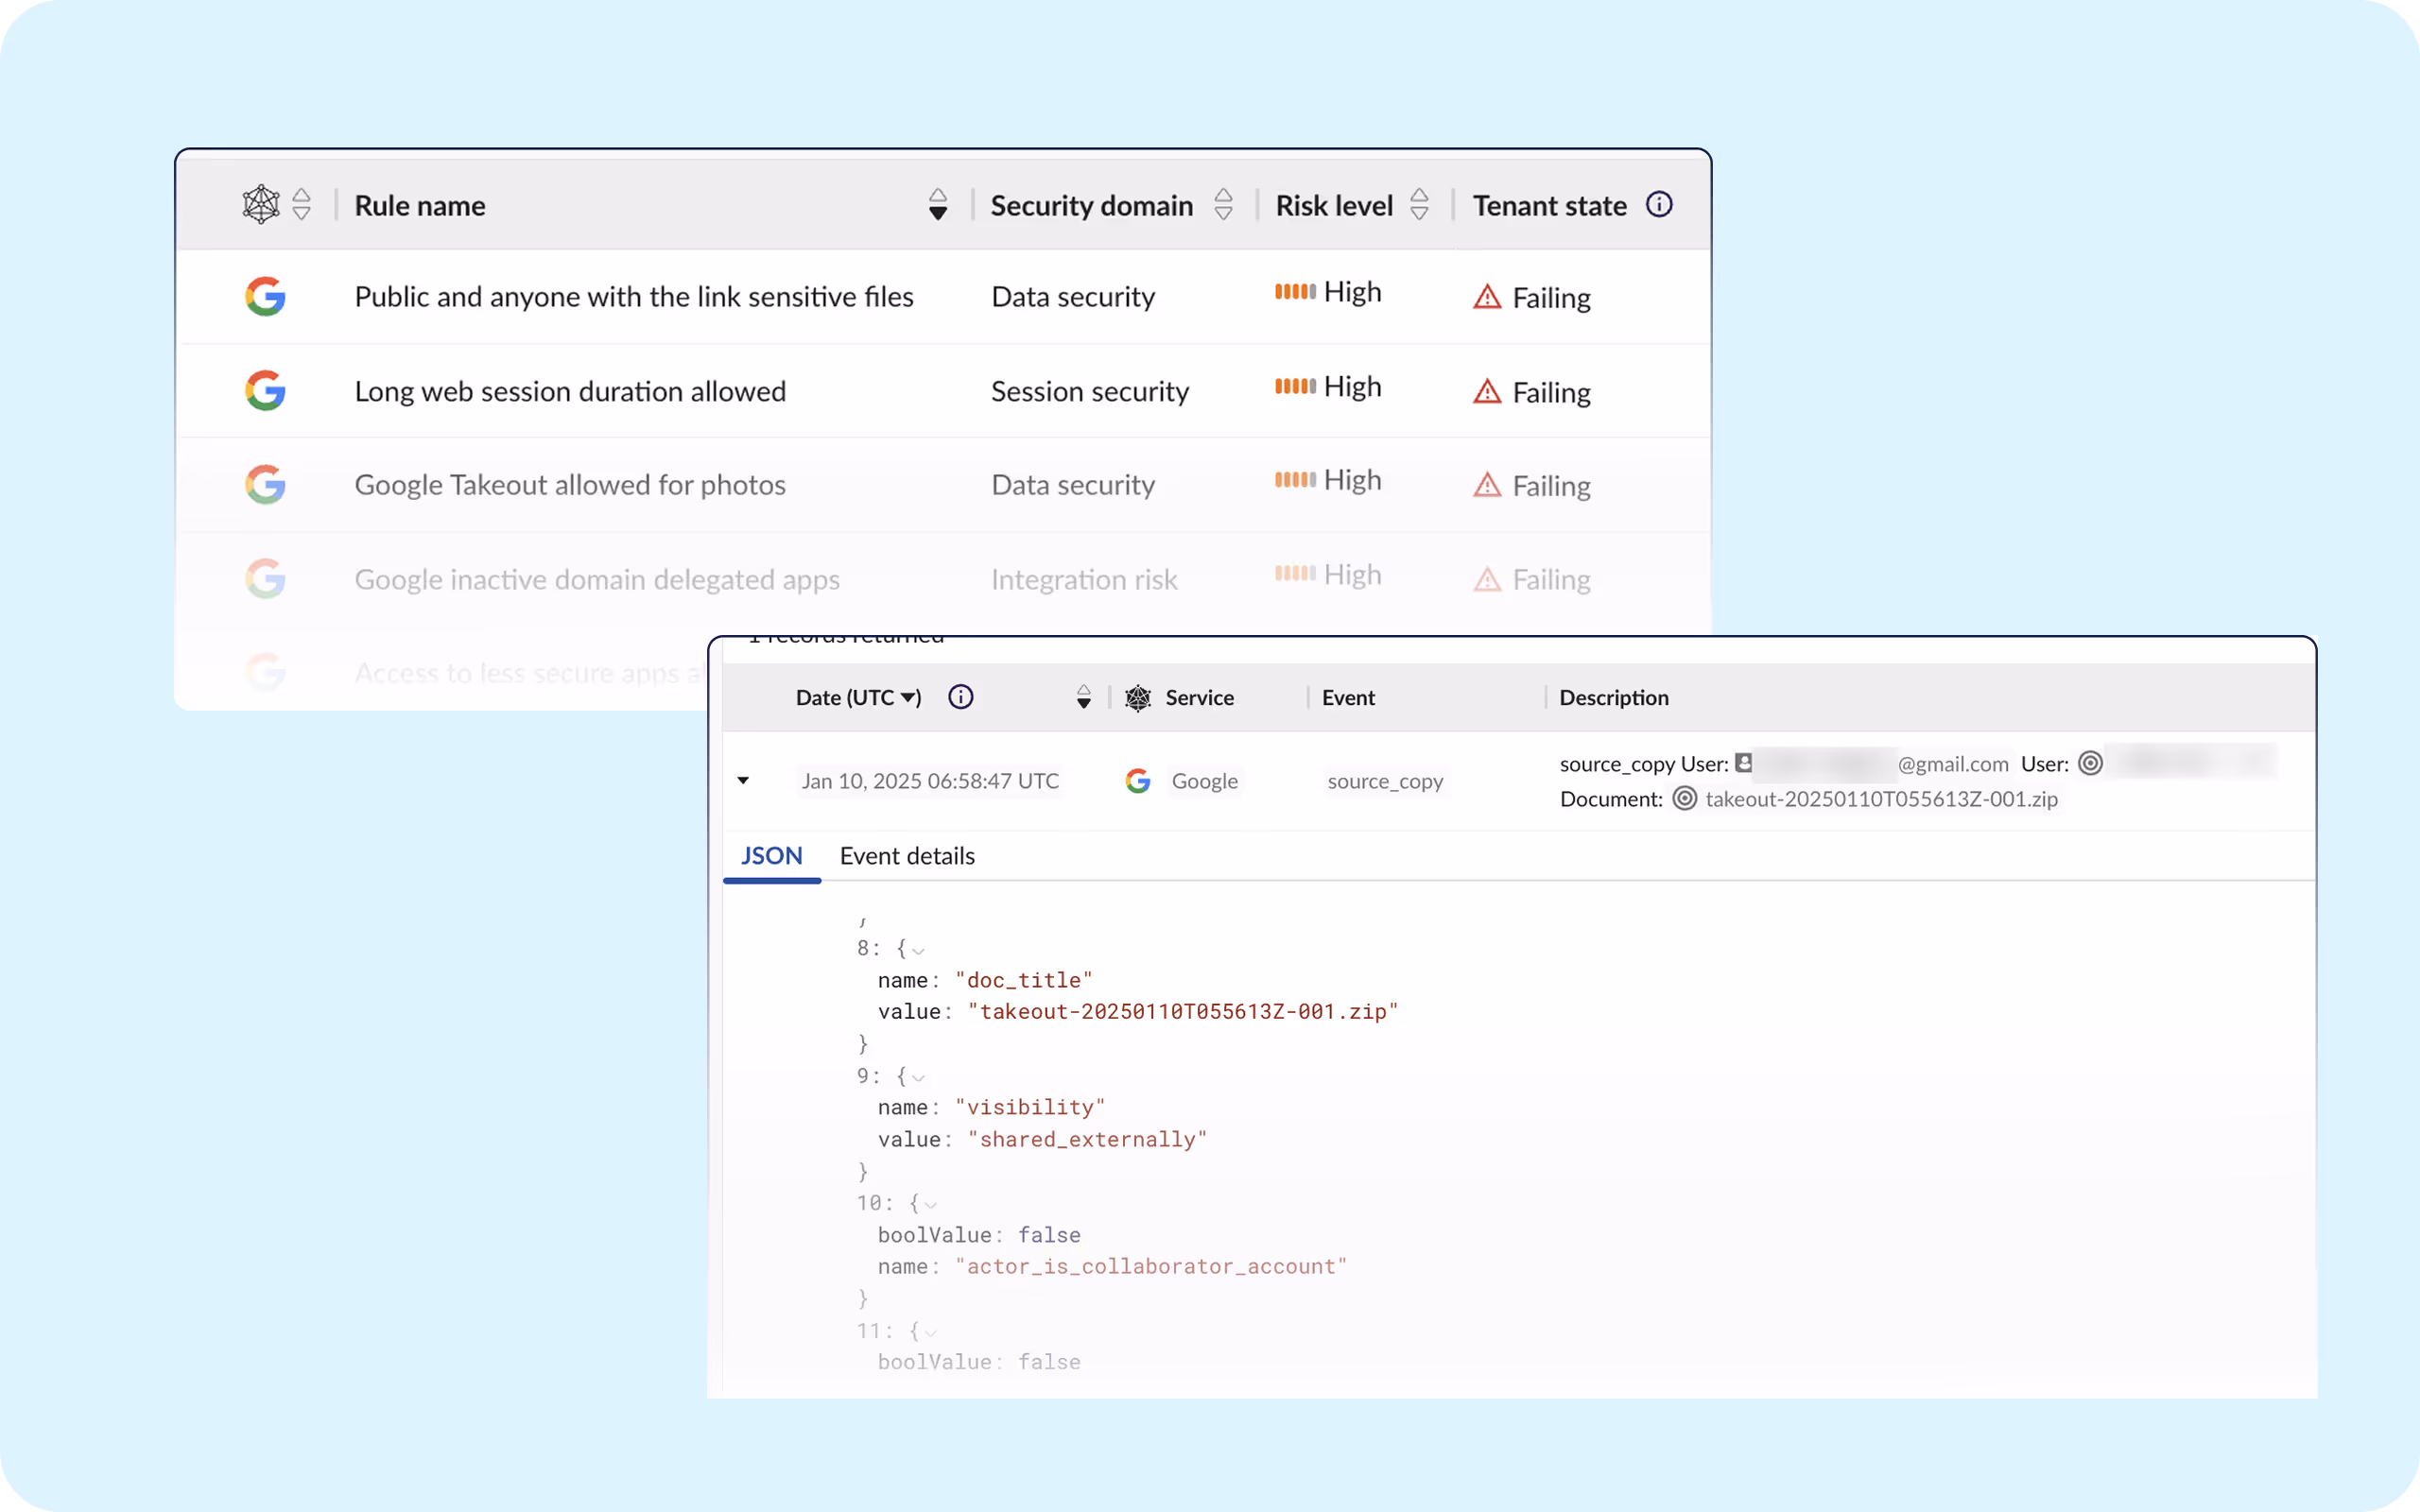Click the Service column network icon
The width and height of the screenshot is (2420, 1512).
click(x=1138, y=698)
